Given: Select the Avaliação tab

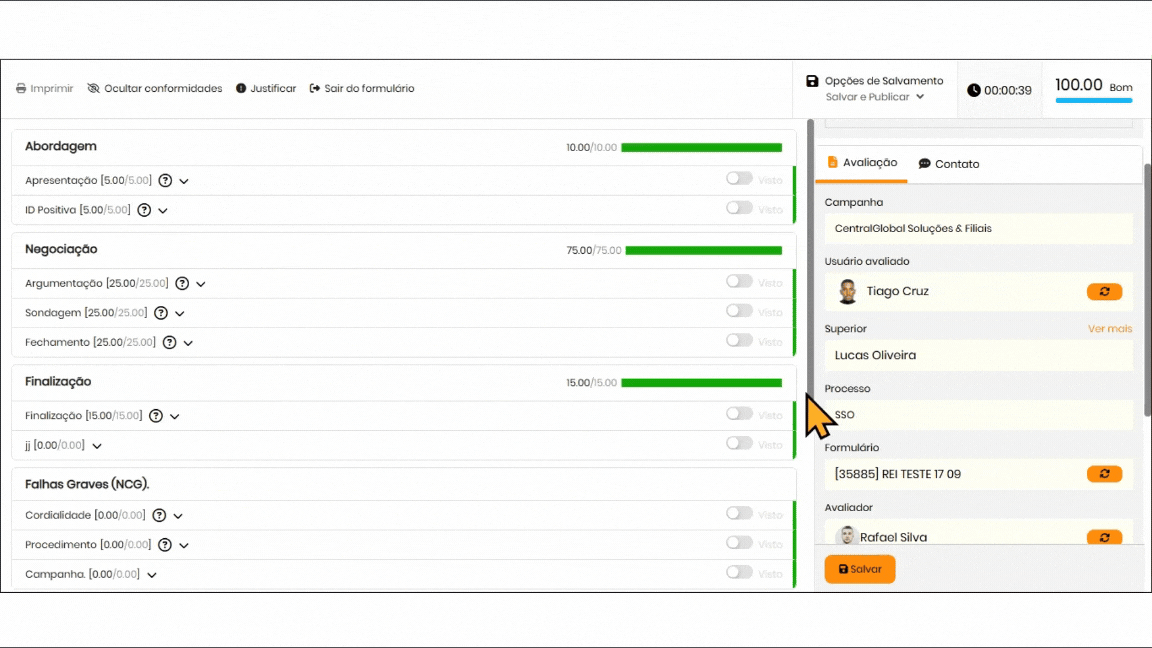Looking at the screenshot, I should (x=862, y=163).
